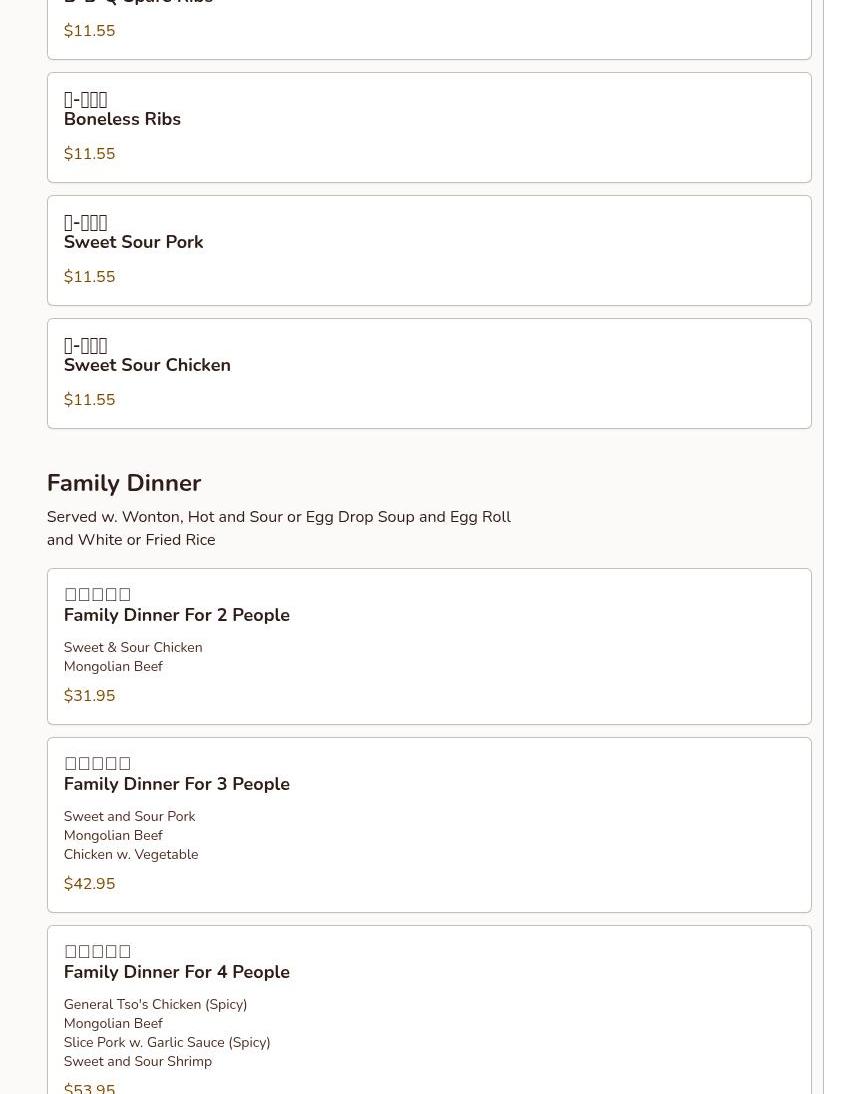844x1094 pixels.
Task: Select the Sweet Sour Pork dish title
Action: coord(133,243)
